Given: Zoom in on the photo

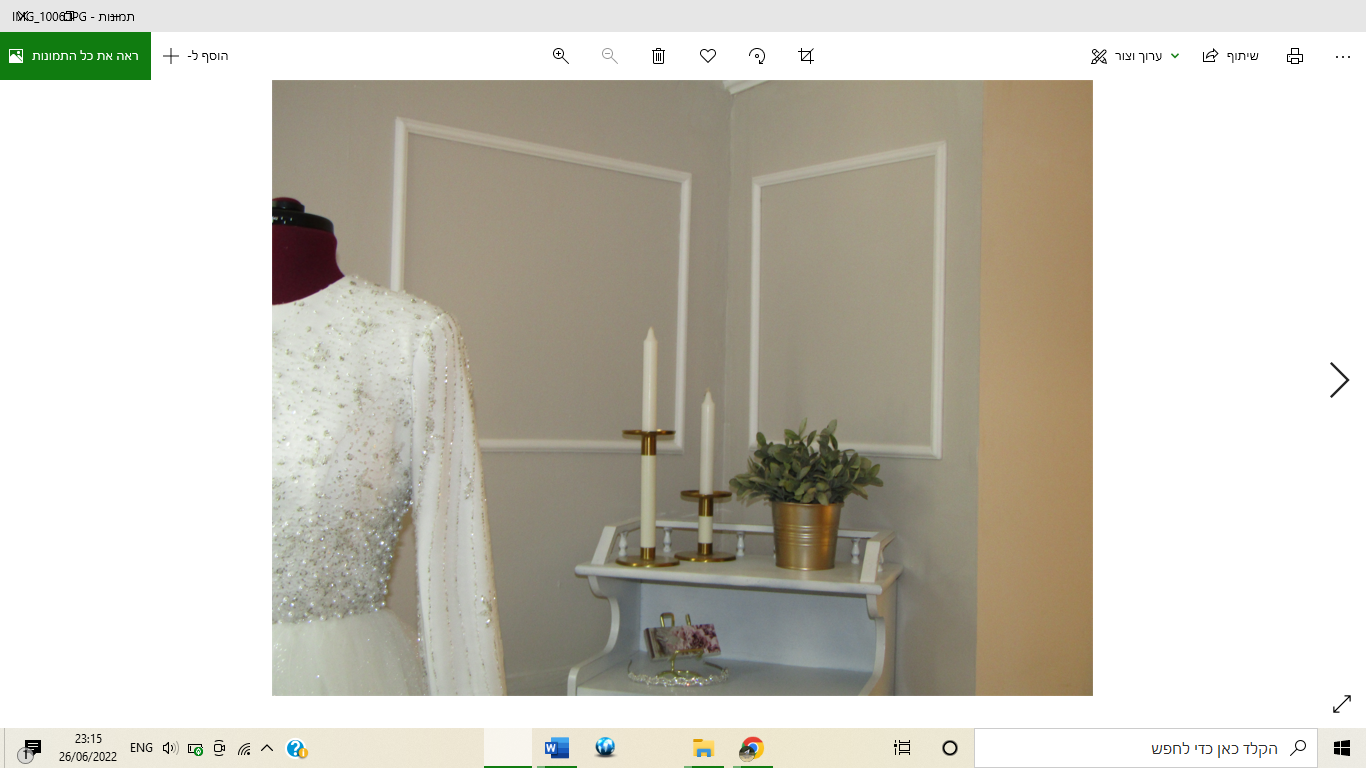Looking at the screenshot, I should pos(561,56).
